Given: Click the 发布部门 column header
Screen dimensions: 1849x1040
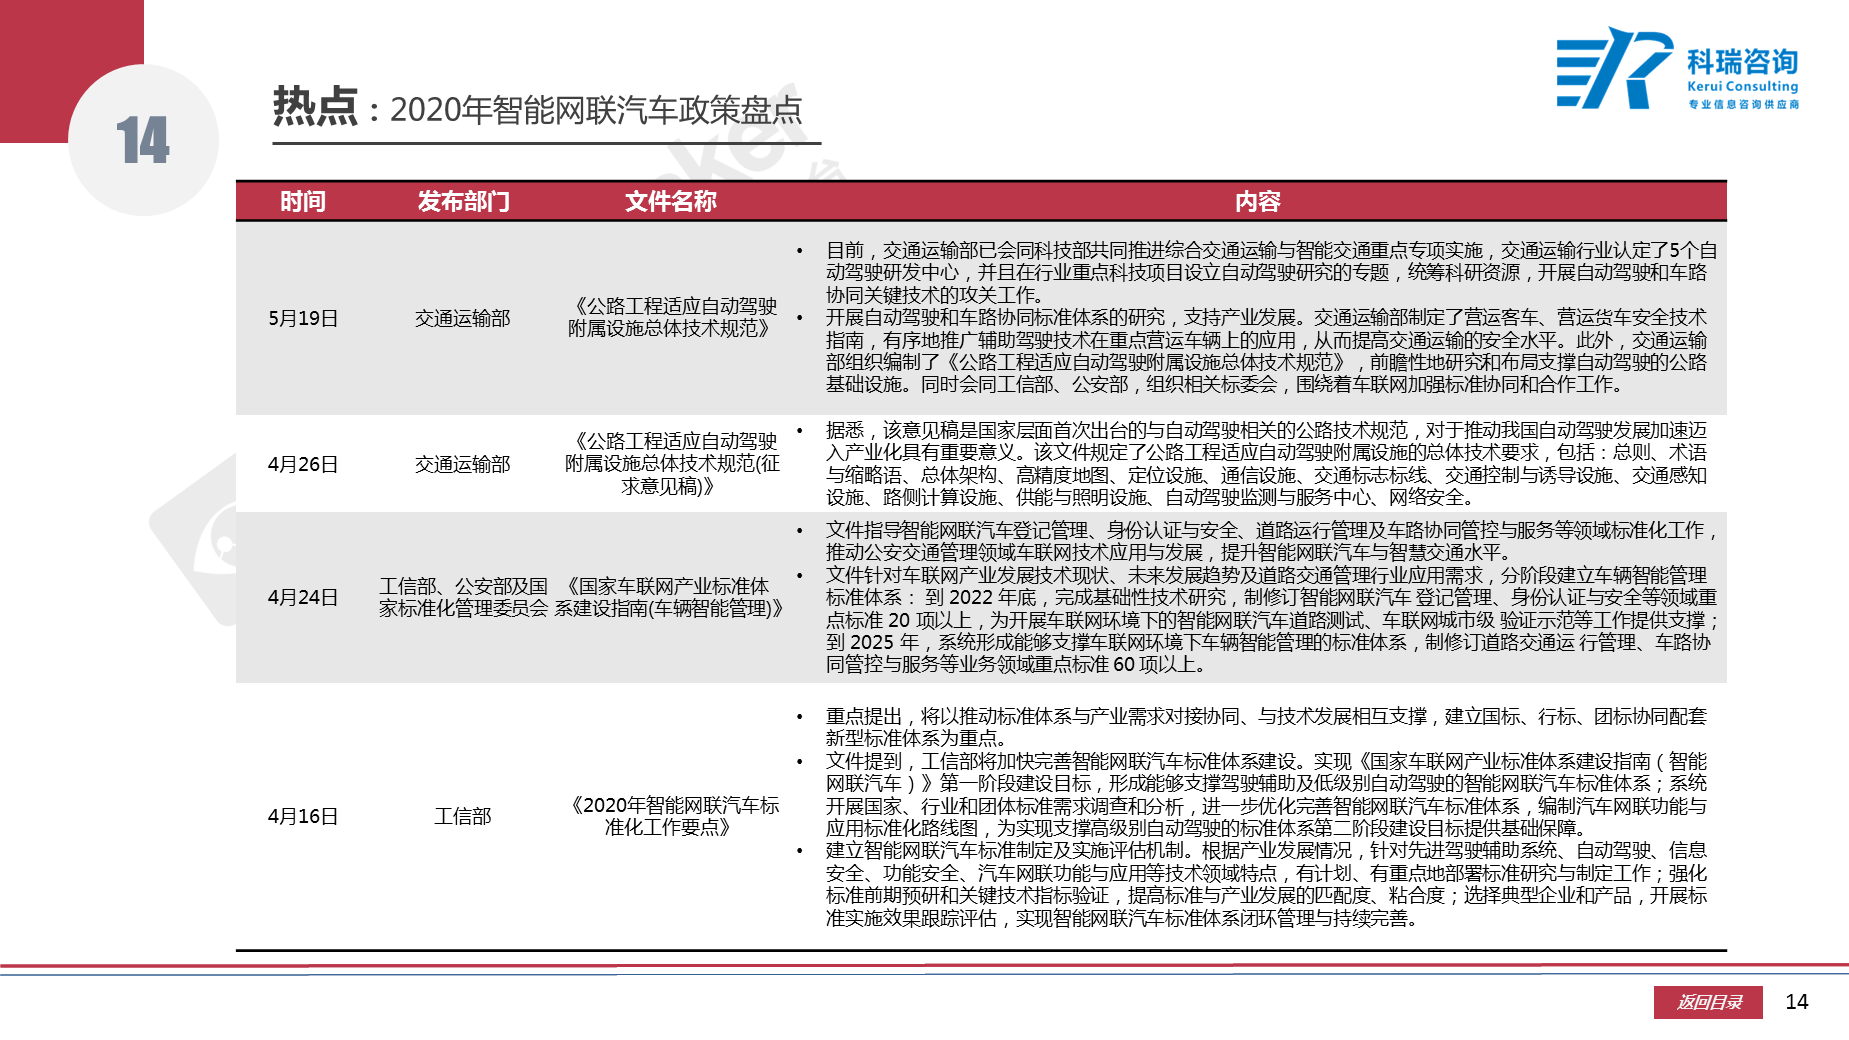Looking at the screenshot, I should point(463,201).
